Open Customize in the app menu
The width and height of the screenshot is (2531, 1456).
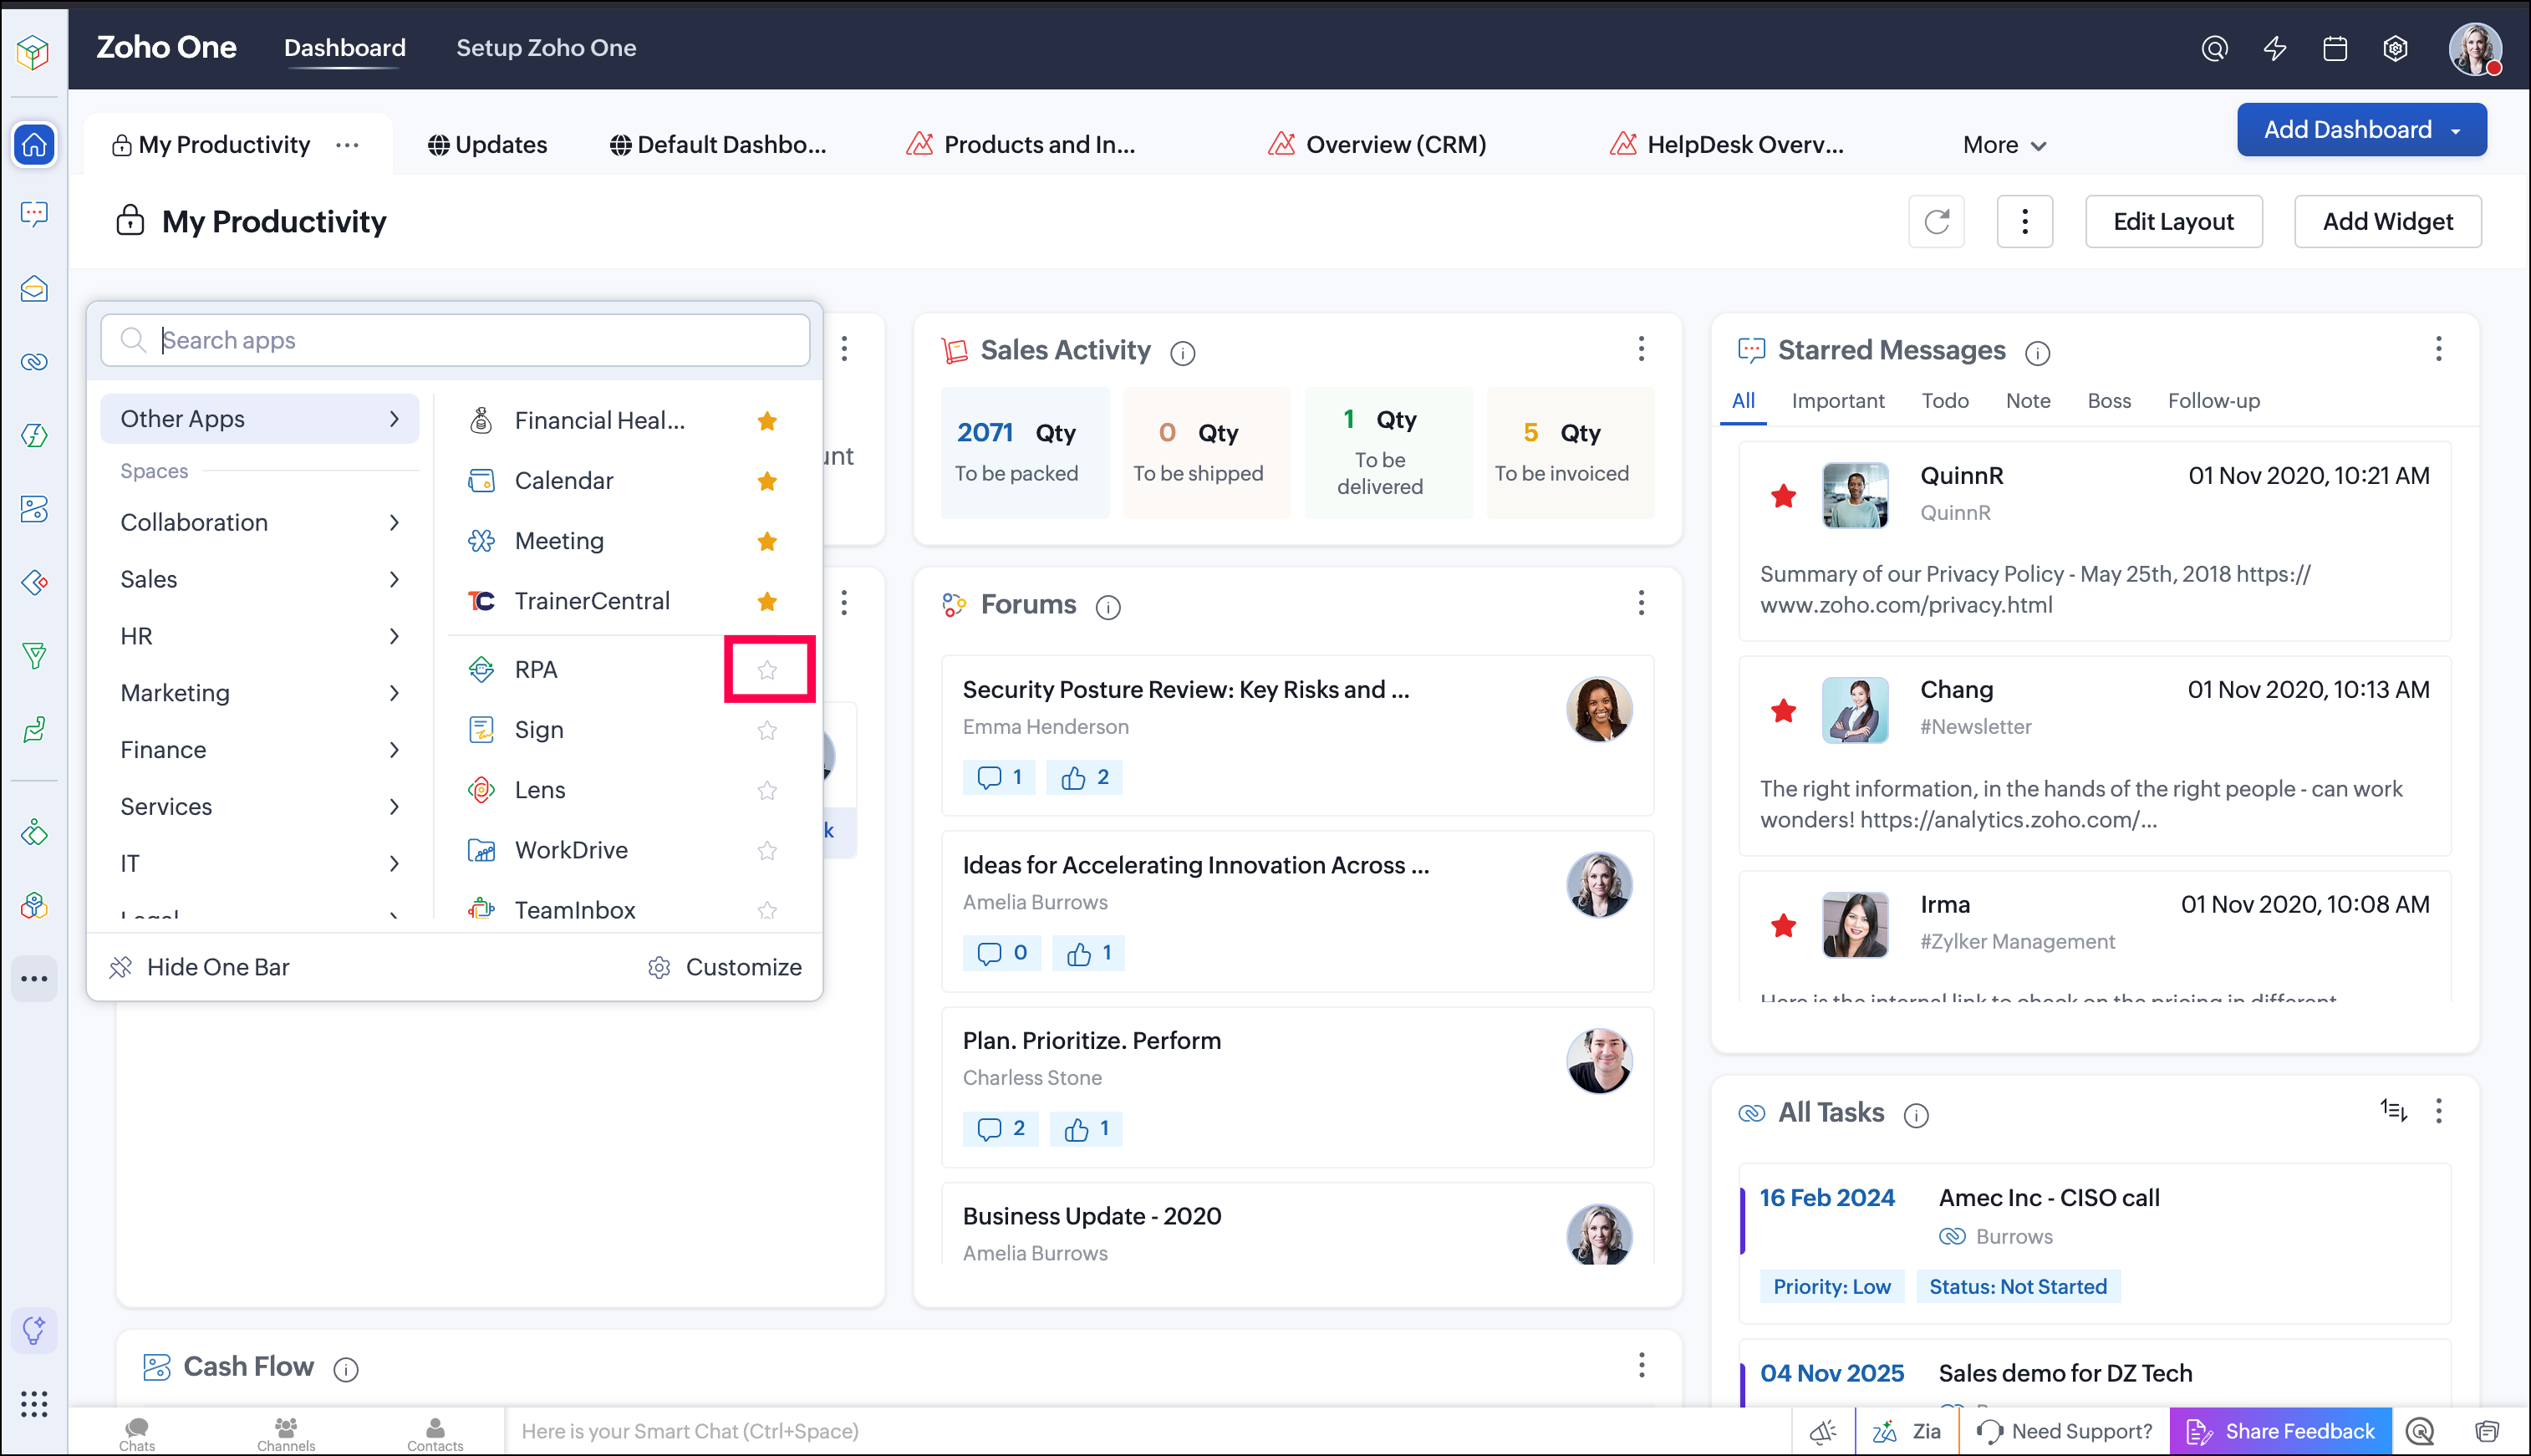(725, 968)
